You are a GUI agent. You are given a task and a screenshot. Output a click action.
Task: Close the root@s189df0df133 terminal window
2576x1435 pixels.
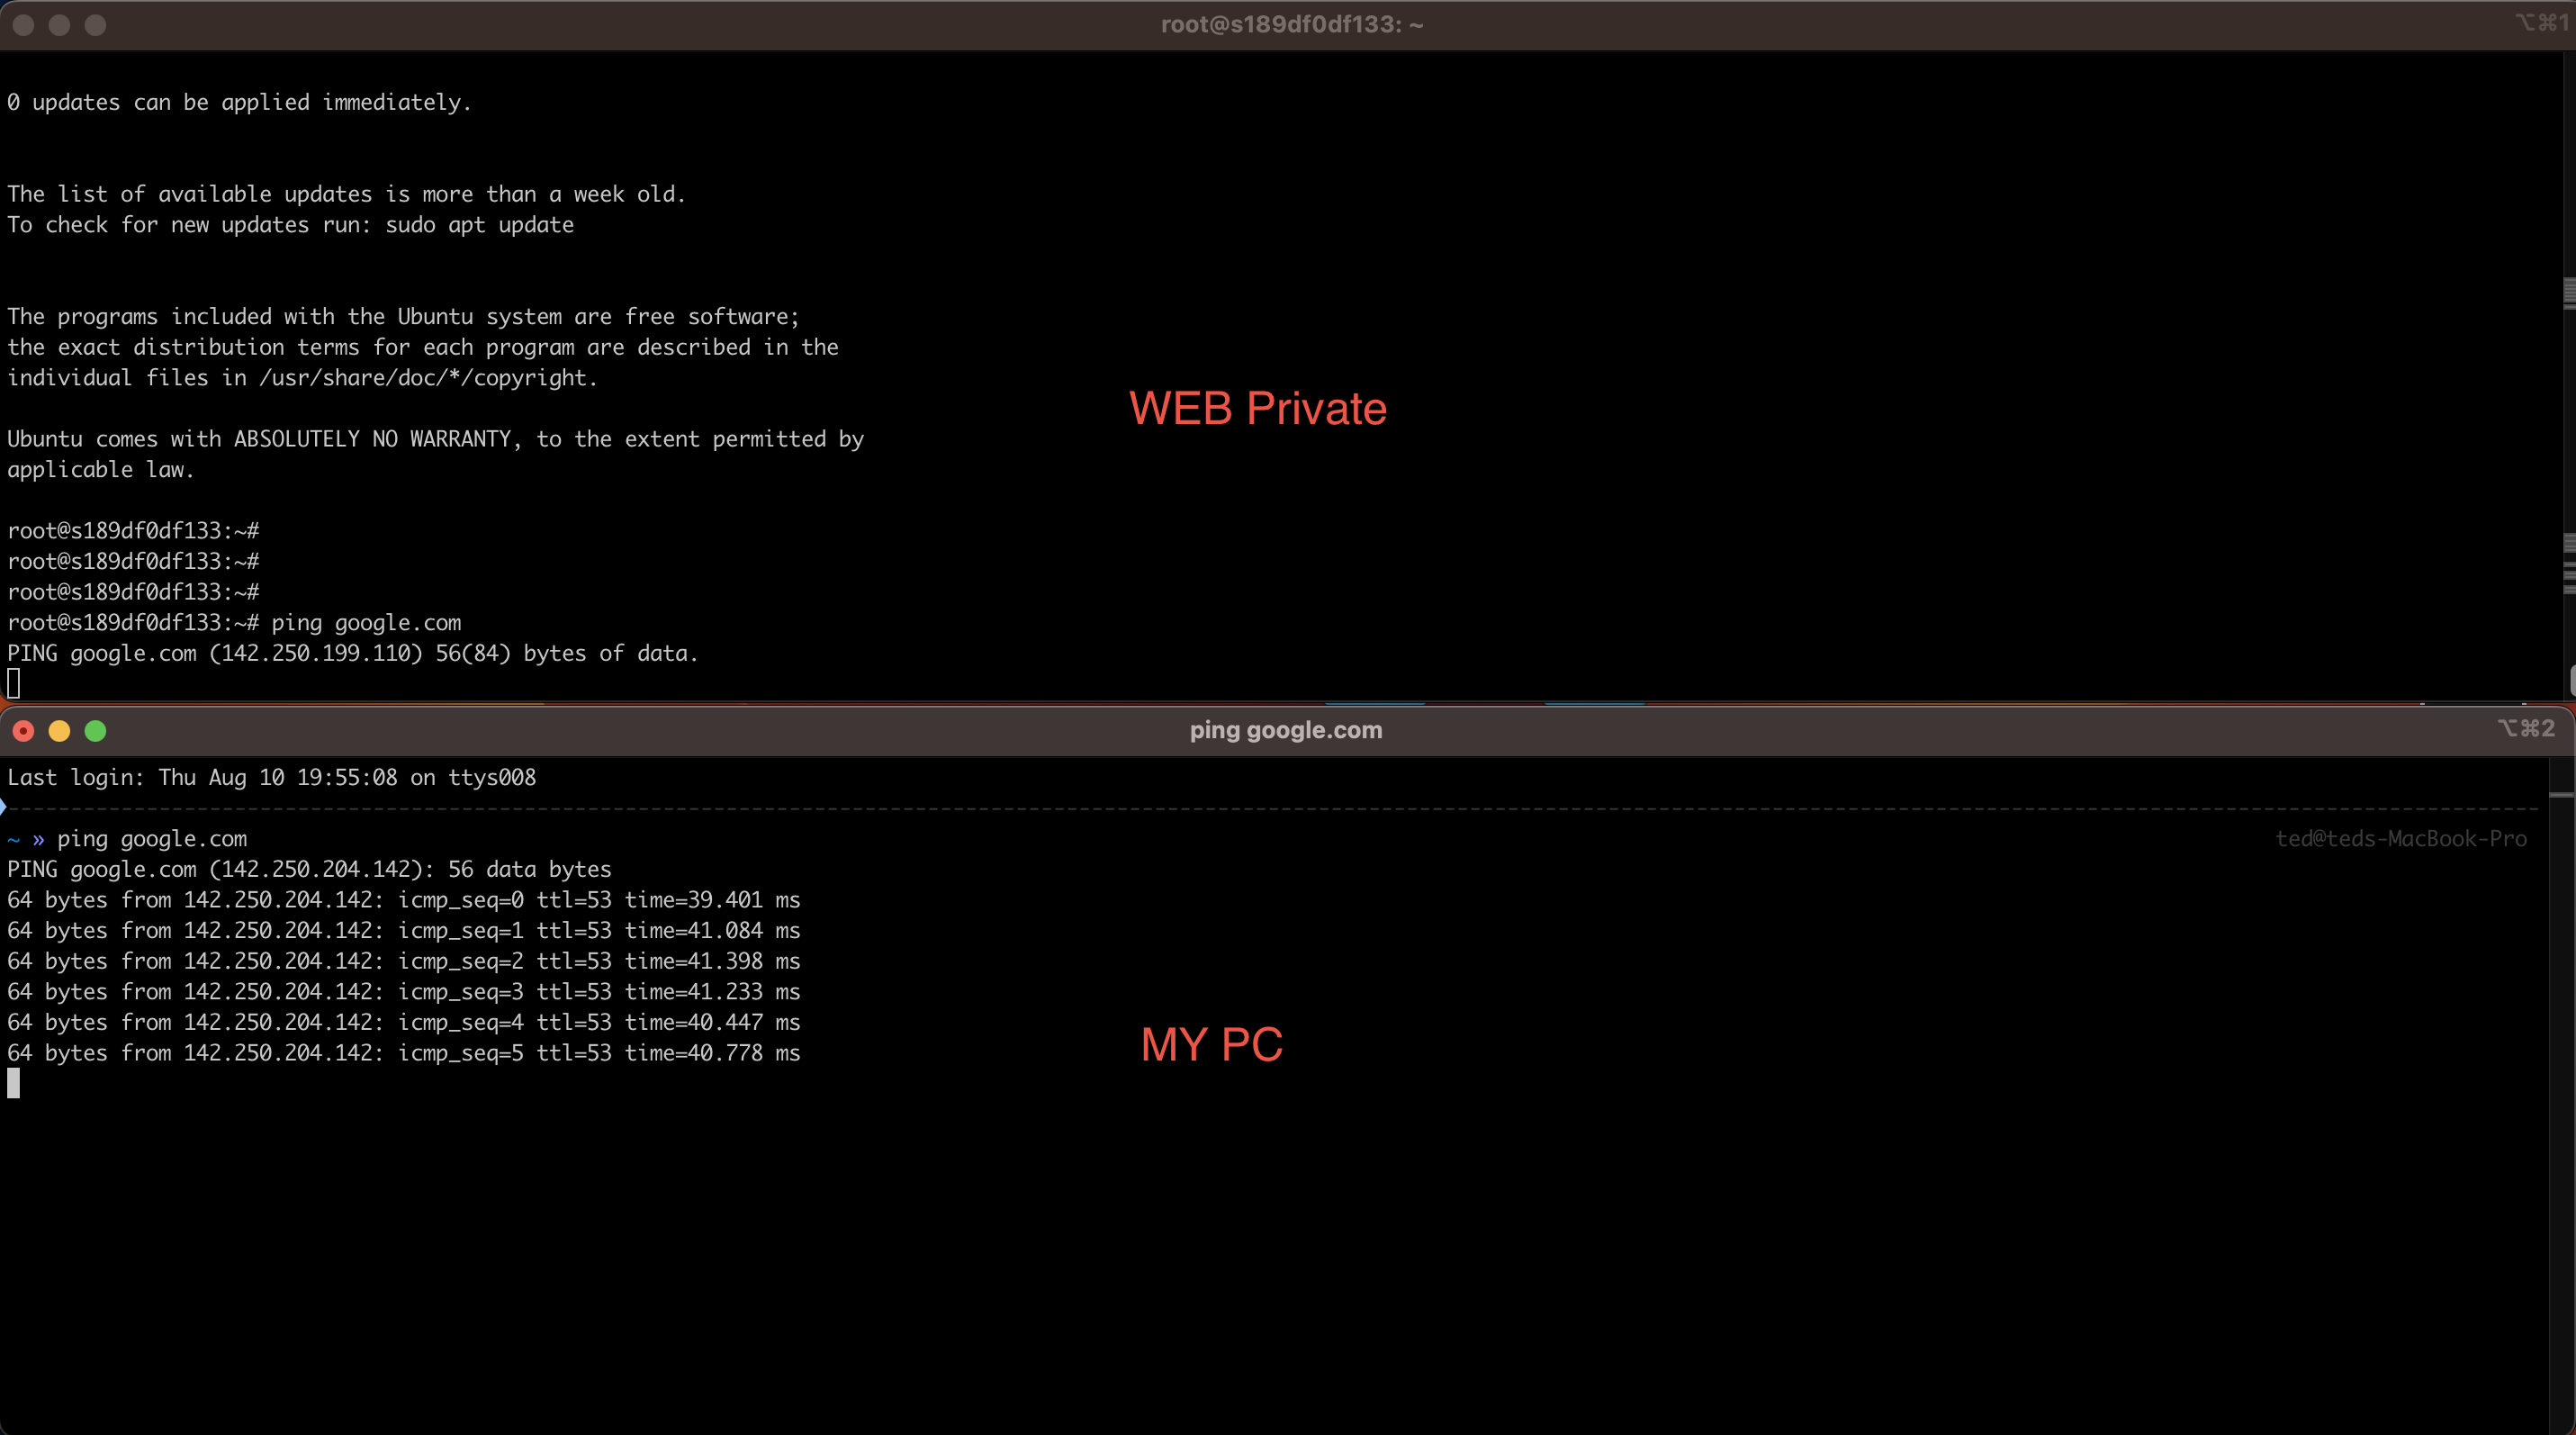pyautogui.click(x=24, y=25)
